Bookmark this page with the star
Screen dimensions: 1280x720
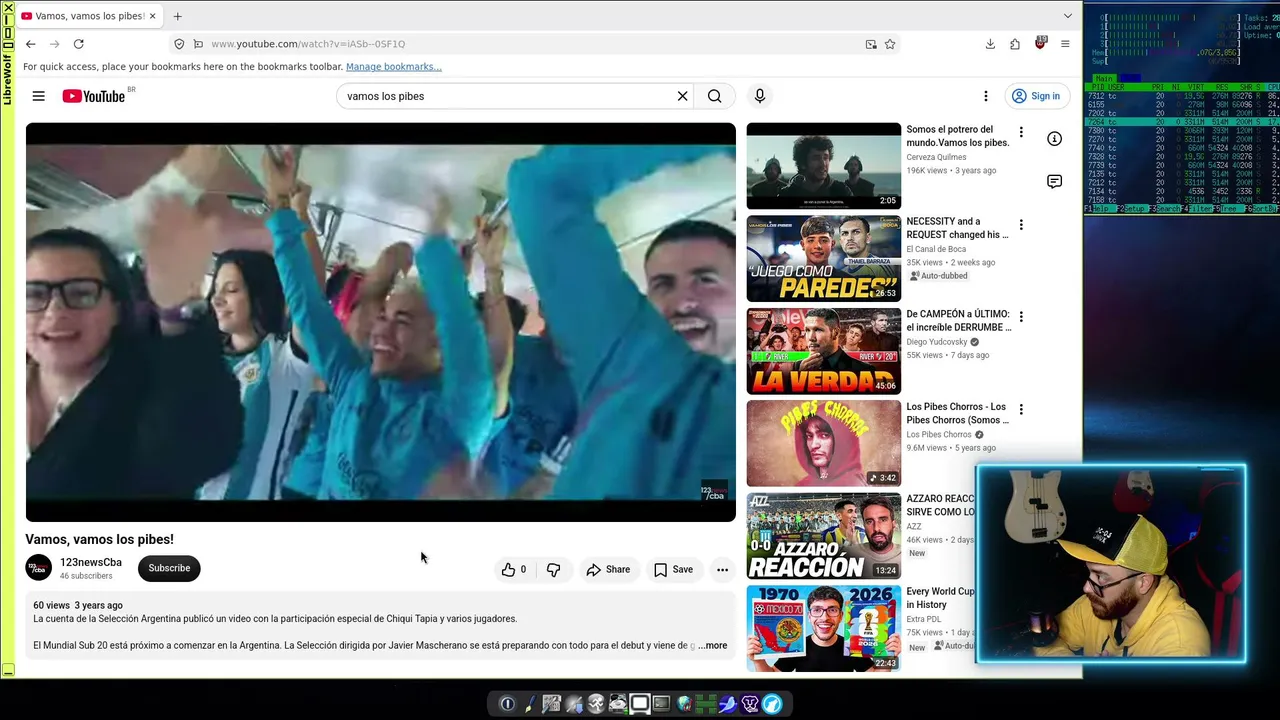[890, 44]
